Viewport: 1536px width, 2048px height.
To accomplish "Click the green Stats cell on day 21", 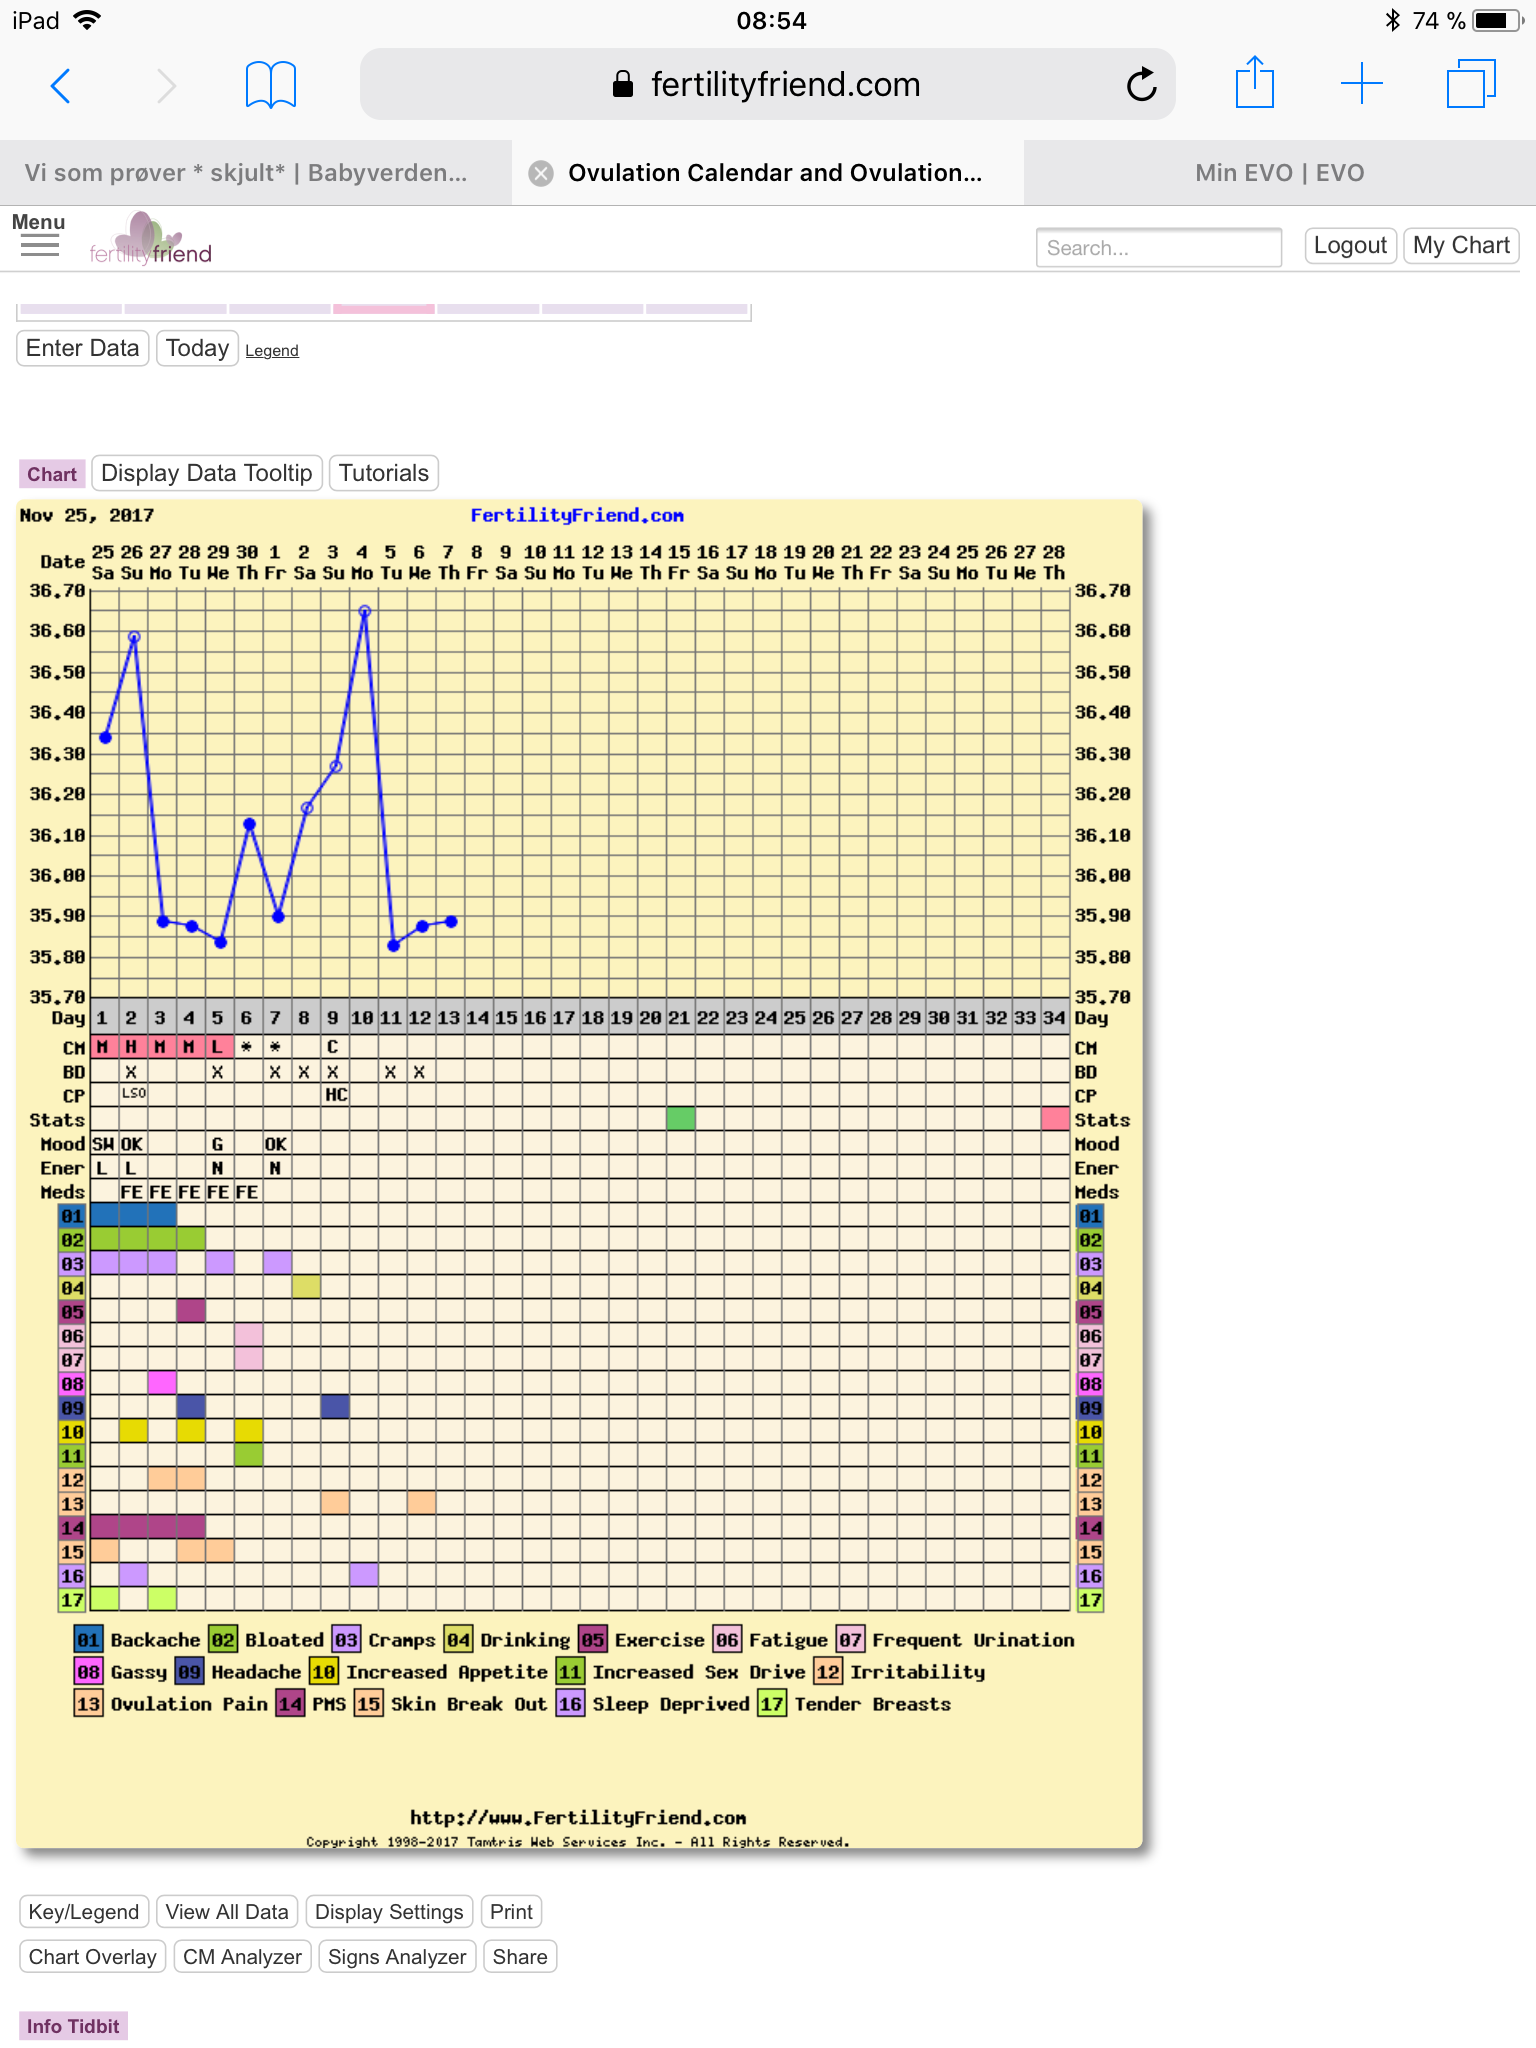I will 680,1119.
